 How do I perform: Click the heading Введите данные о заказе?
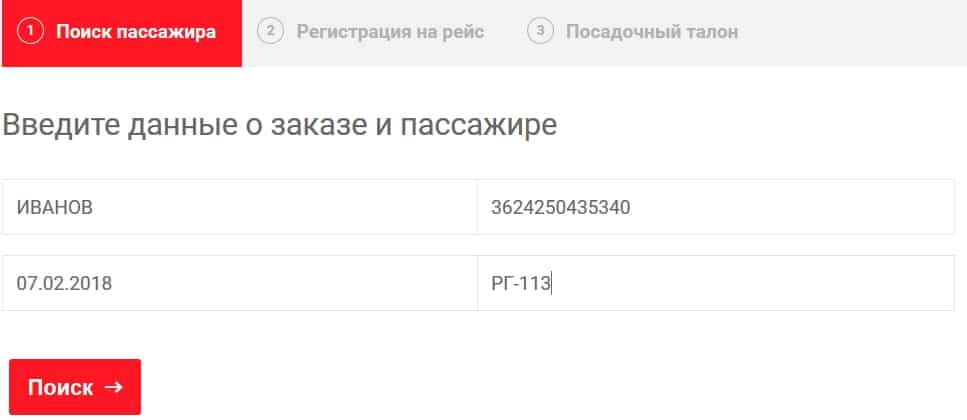click(x=200, y=126)
